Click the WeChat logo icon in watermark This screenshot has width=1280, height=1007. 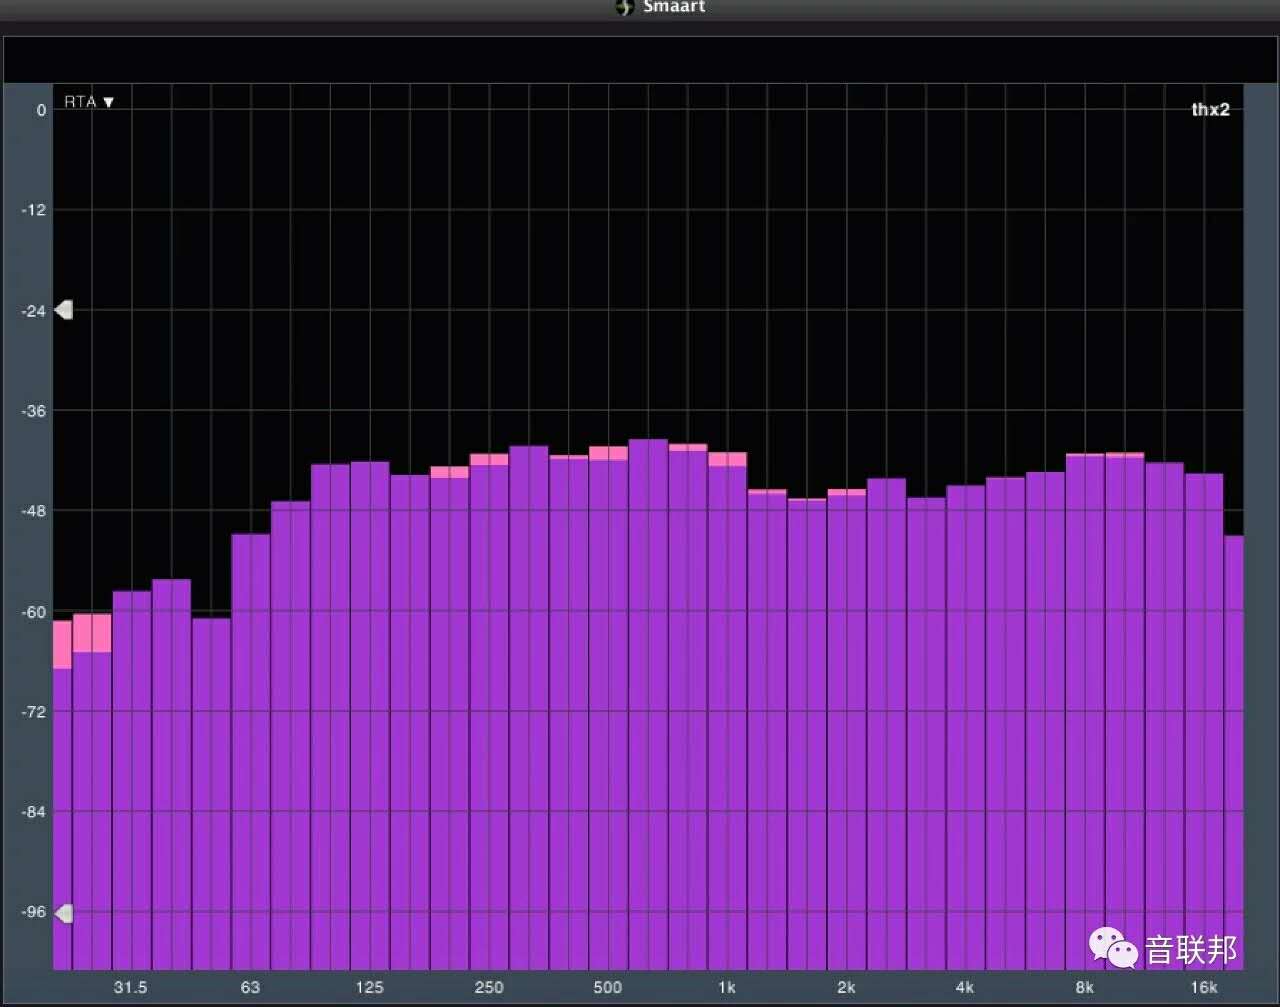tap(1113, 947)
